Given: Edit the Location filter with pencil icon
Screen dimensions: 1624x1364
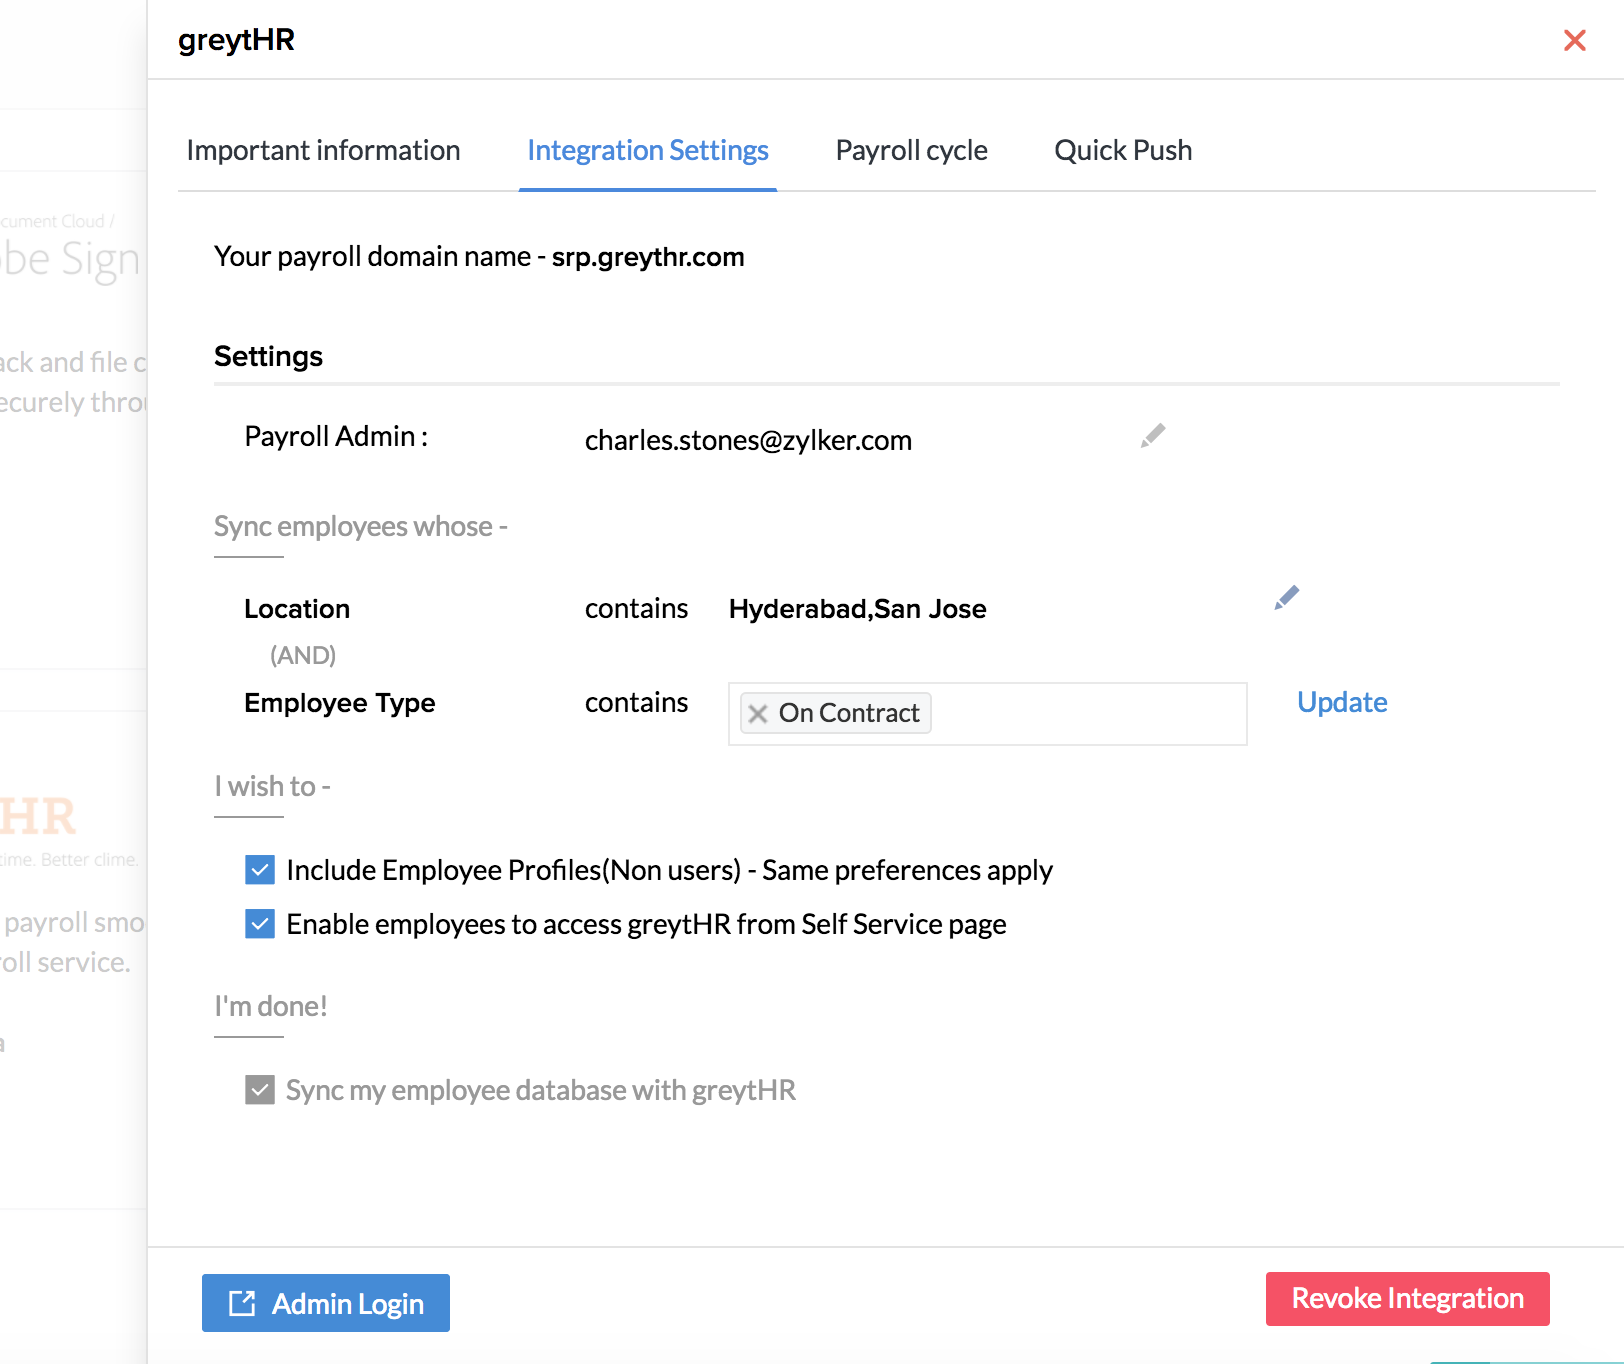Looking at the screenshot, I should coord(1286,598).
